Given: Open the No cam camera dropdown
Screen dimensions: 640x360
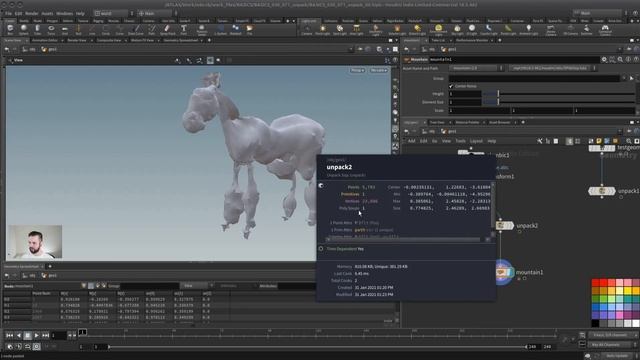Looking at the screenshot, I should (378, 71).
